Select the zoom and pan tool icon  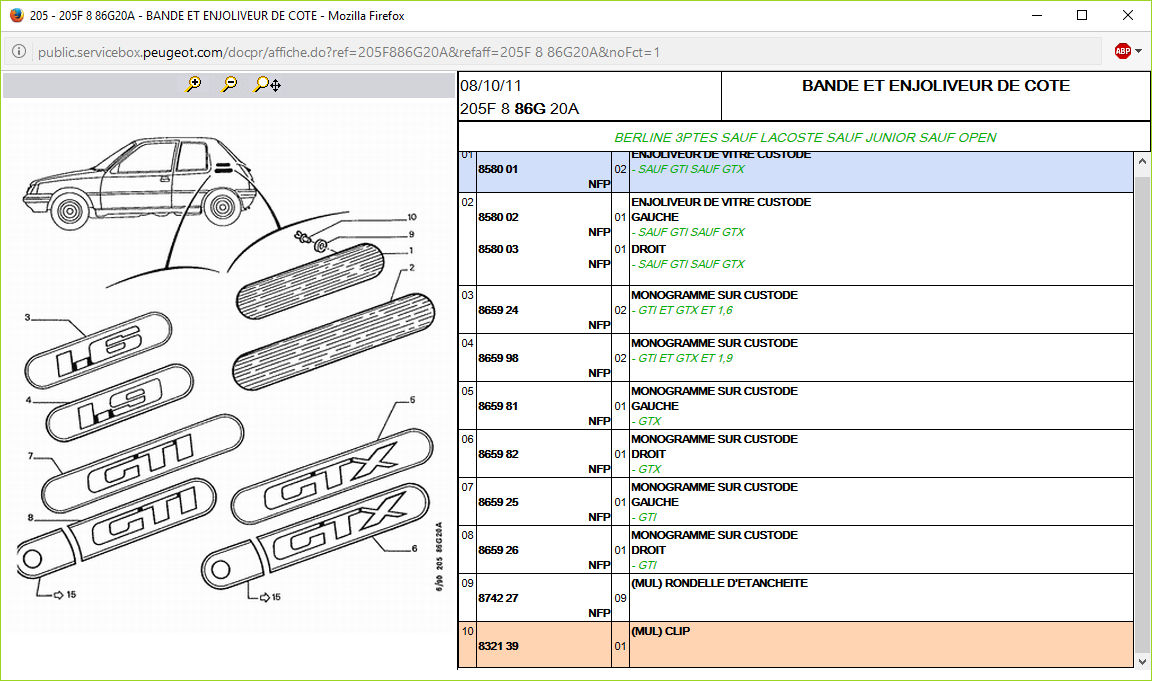click(267, 85)
